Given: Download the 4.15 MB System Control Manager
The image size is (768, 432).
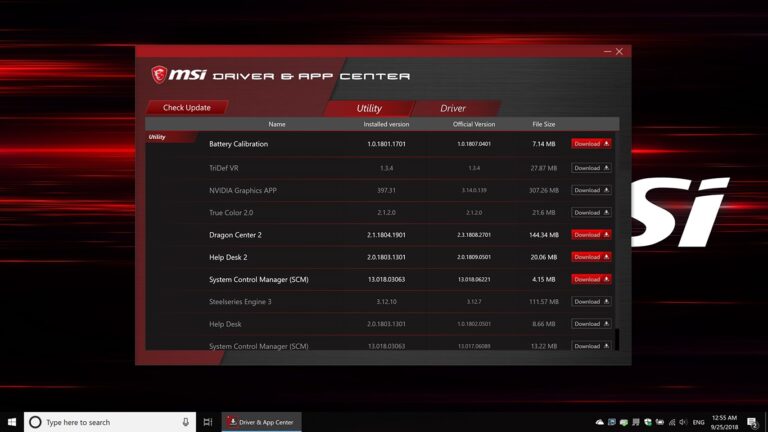Looking at the screenshot, I should point(591,279).
